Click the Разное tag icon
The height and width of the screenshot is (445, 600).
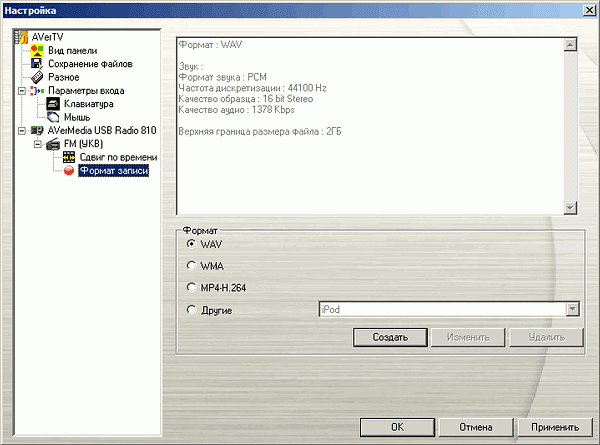37,77
